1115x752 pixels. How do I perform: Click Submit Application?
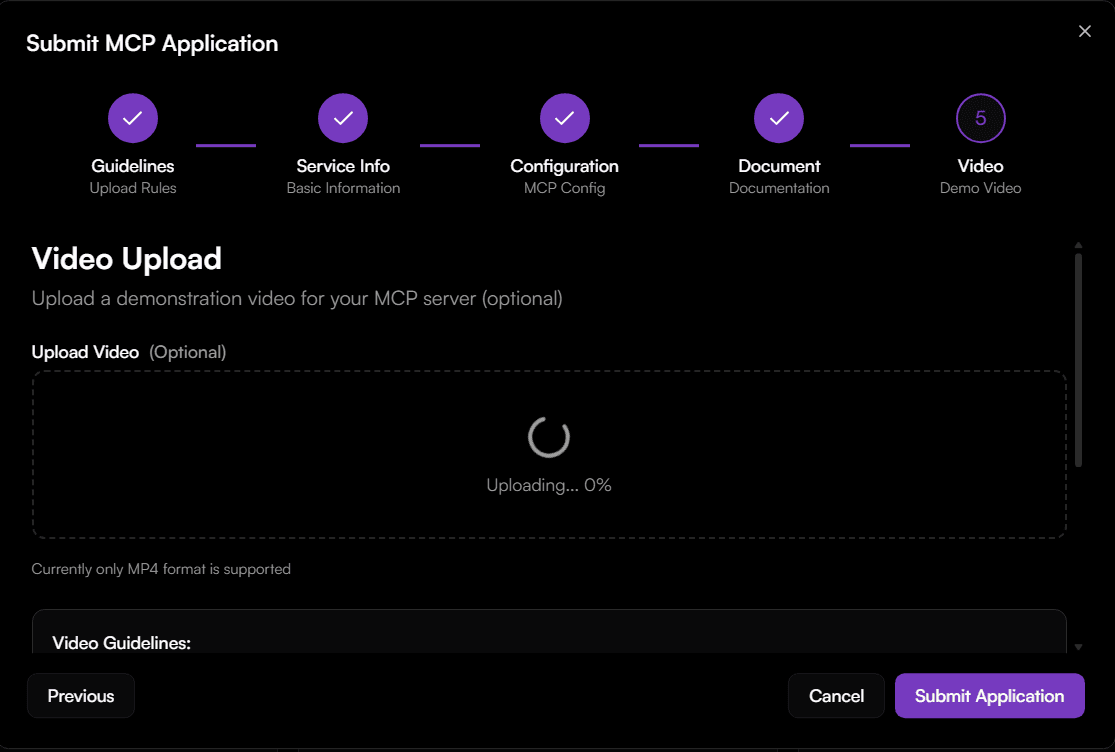pyautogui.click(x=989, y=696)
